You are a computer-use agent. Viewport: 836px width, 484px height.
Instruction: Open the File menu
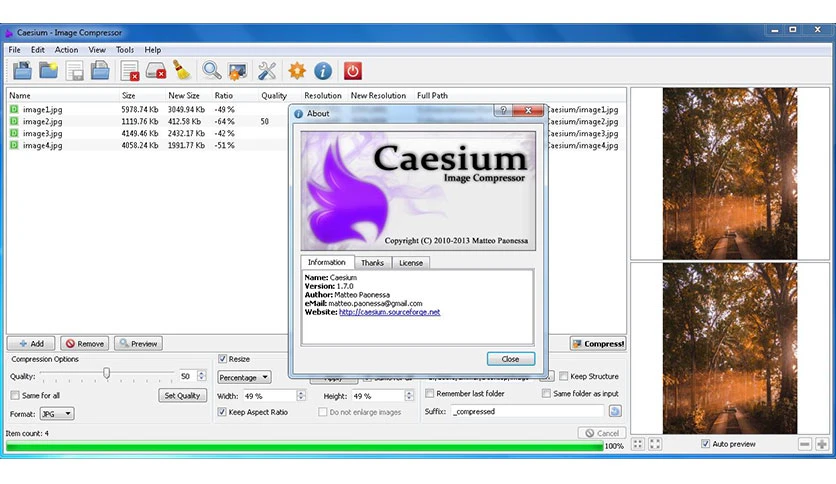point(14,50)
